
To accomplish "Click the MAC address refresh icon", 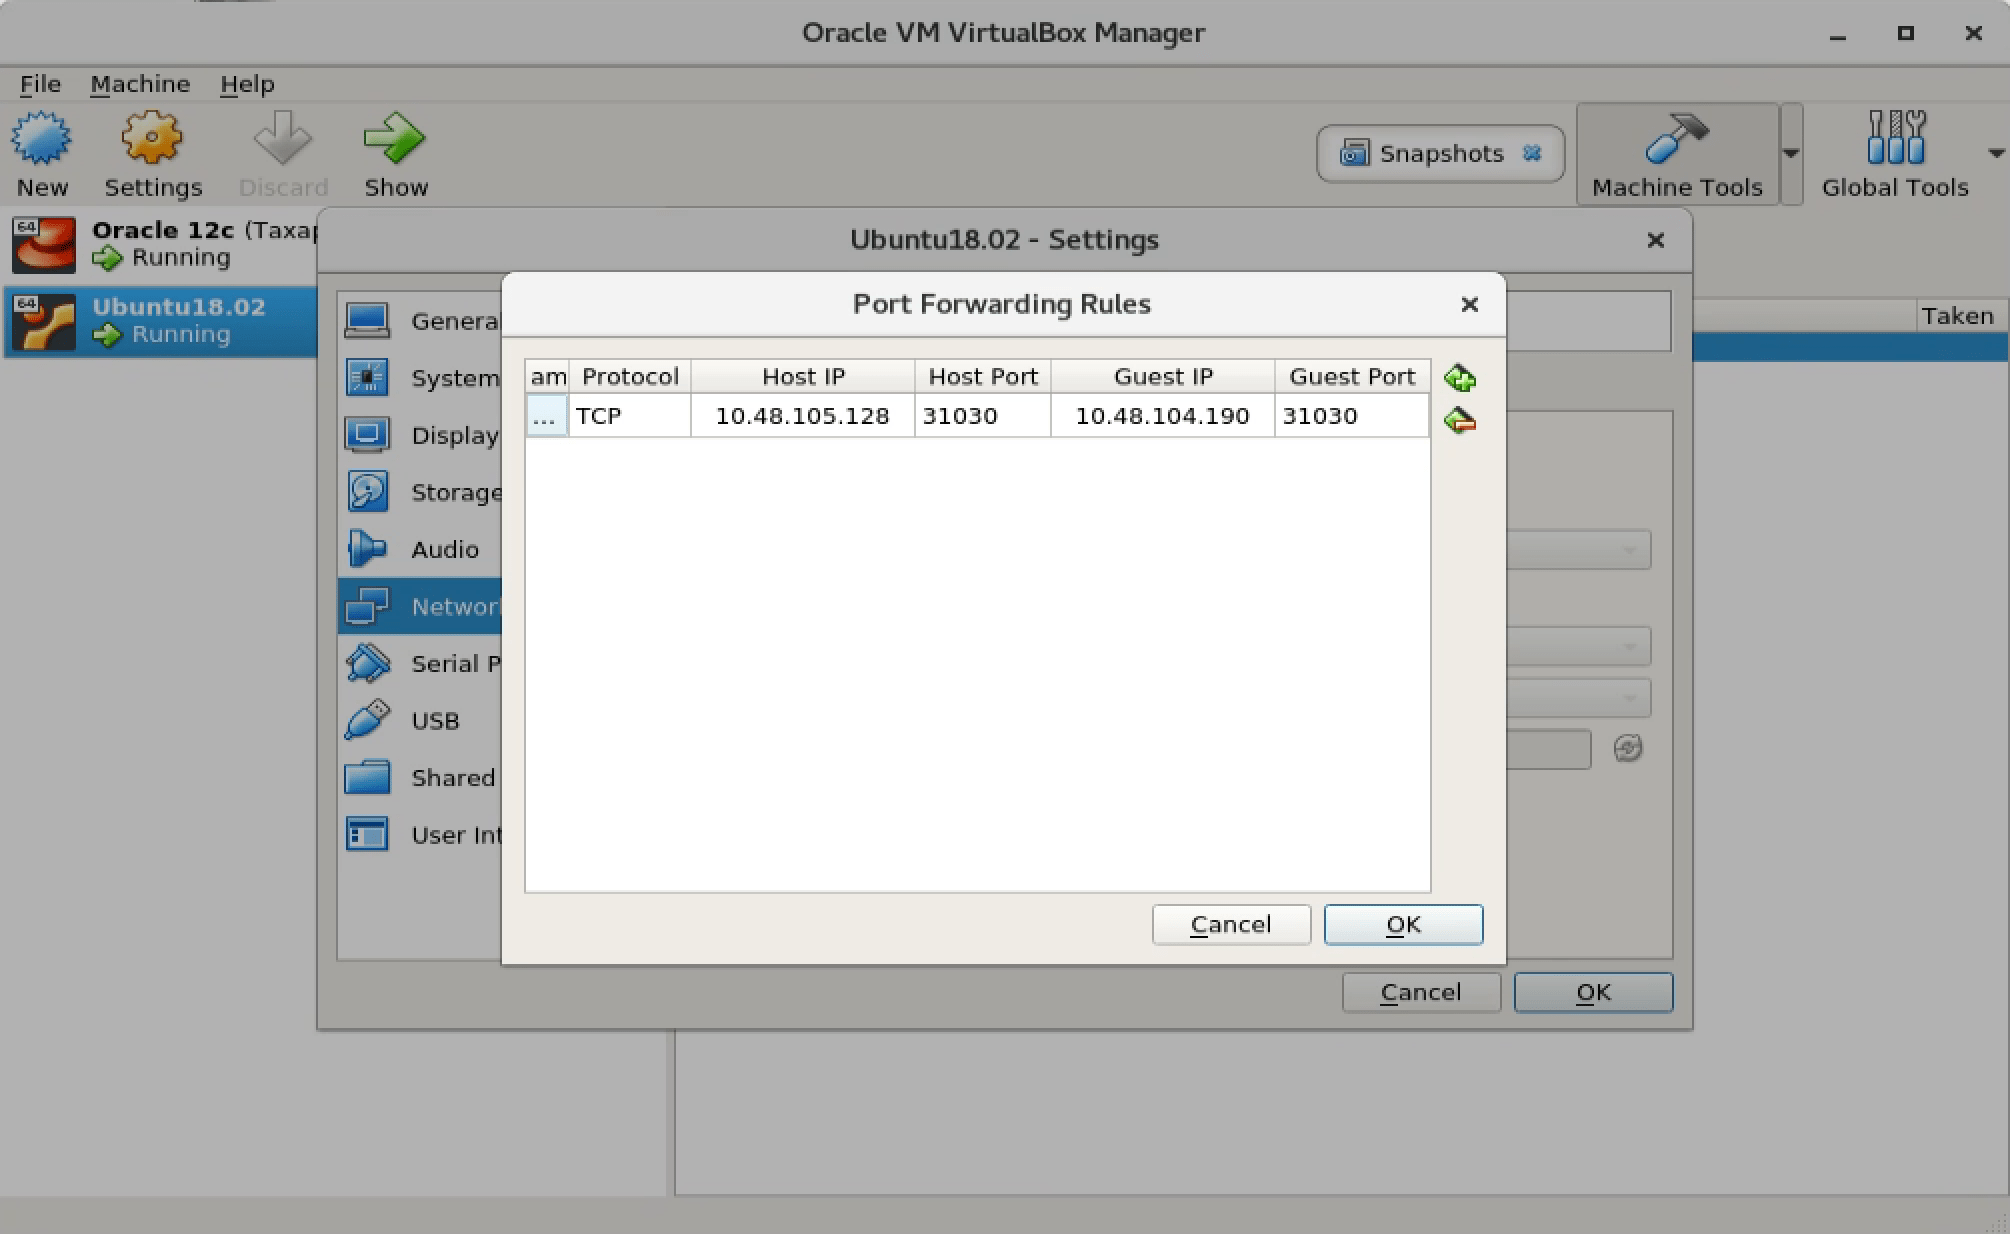I will tap(1628, 748).
